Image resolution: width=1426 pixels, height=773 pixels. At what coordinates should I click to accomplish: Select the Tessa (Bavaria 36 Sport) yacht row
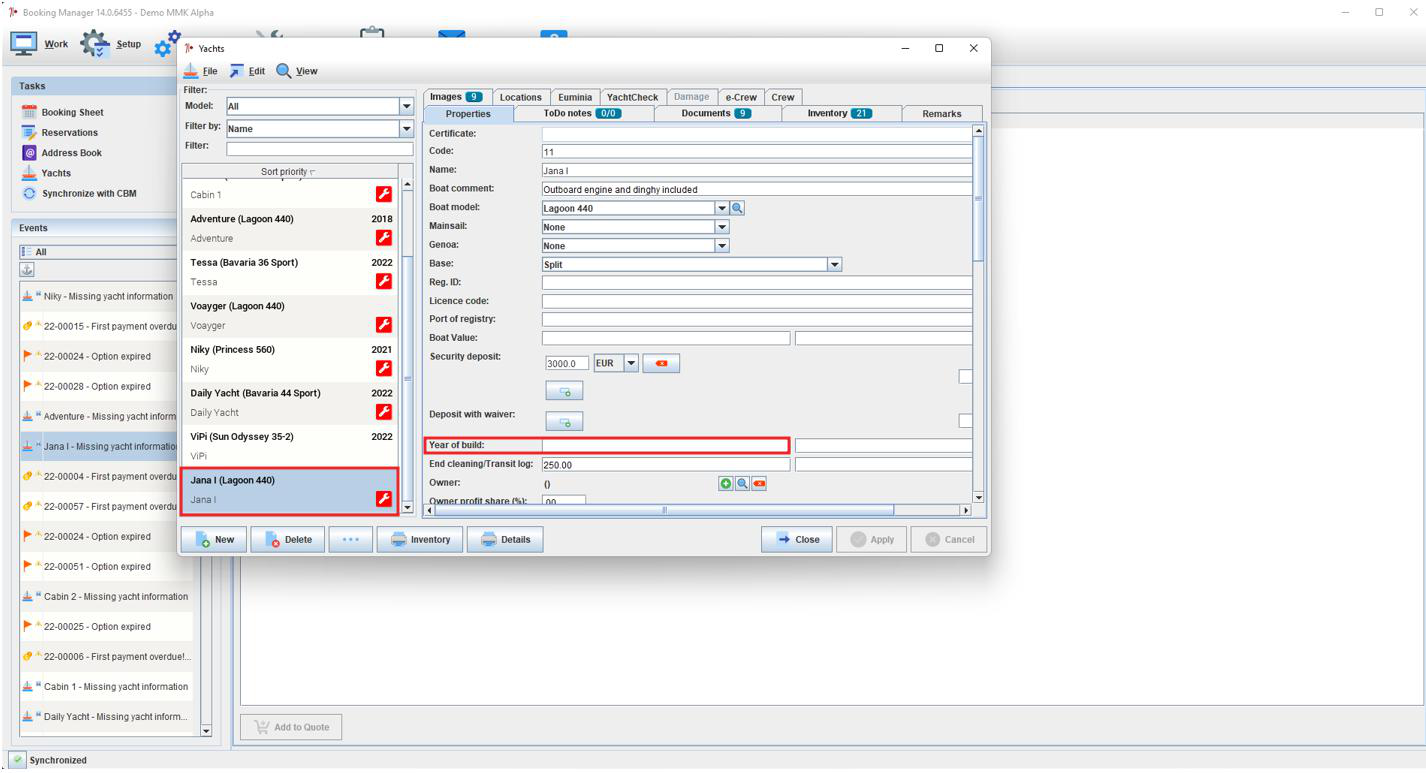tap(289, 273)
